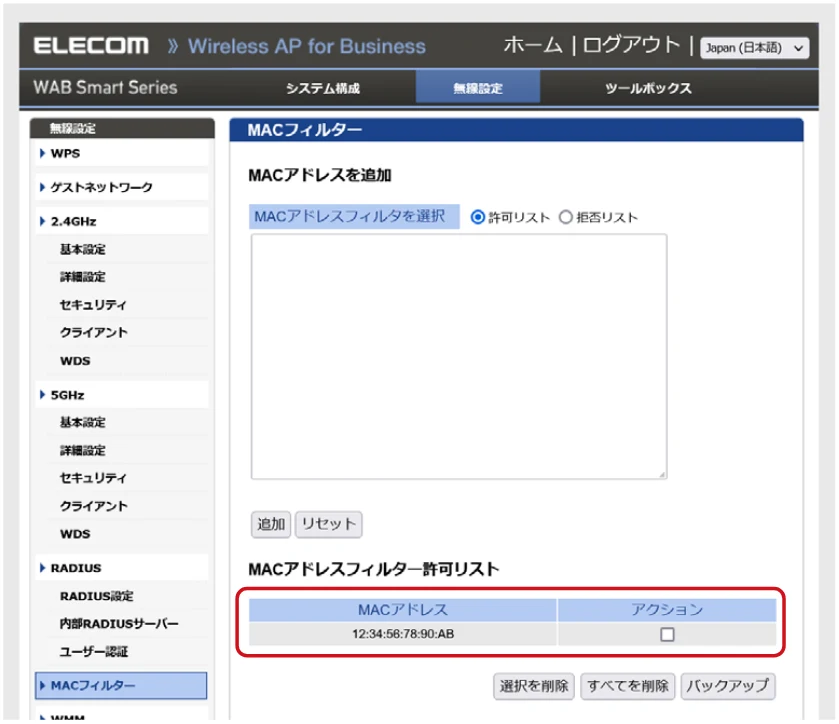Go to ホーム link

click(x=533, y=45)
